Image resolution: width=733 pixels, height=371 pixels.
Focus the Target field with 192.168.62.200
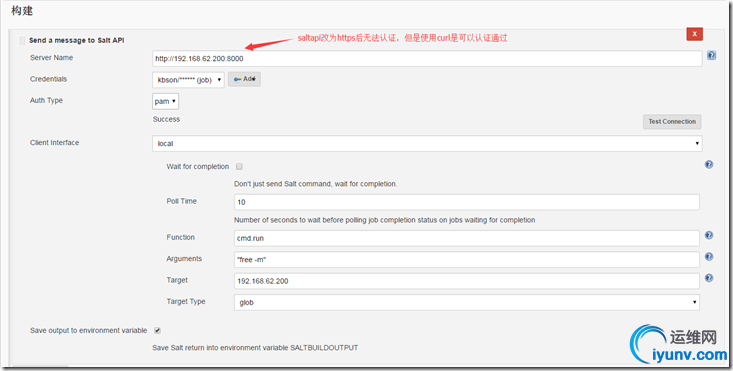(x=467, y=281)
